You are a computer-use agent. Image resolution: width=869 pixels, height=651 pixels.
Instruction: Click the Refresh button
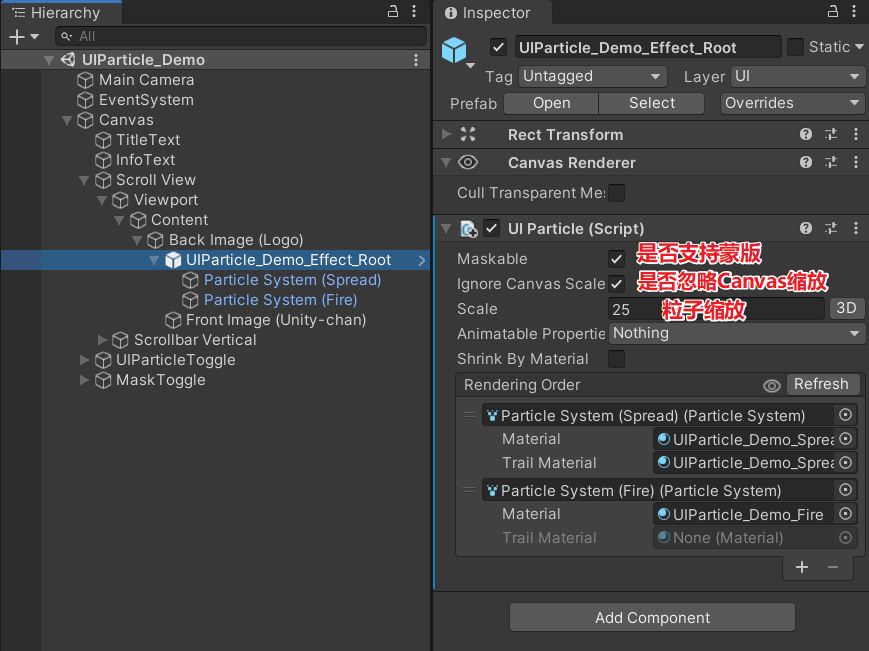tap(822, 384)
